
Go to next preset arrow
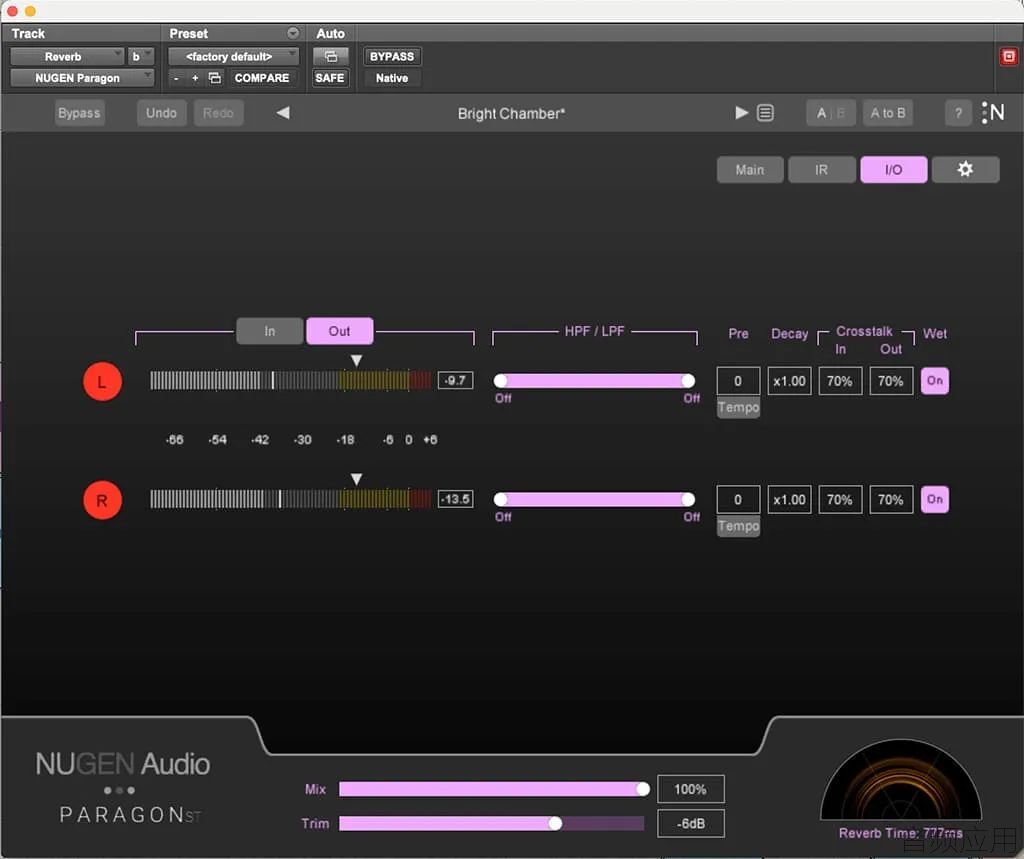pyautogui.click(x=741, y=113)
